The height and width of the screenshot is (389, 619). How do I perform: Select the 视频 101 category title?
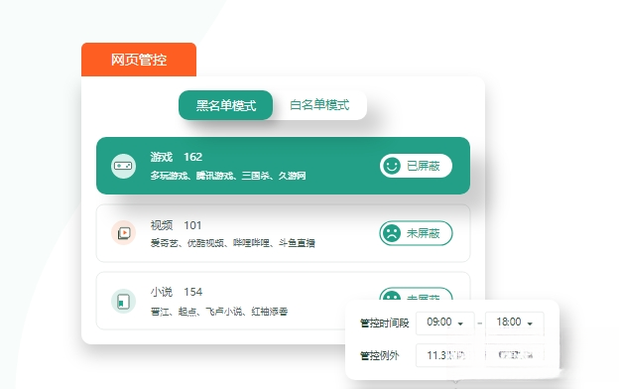tap(176, 225)
